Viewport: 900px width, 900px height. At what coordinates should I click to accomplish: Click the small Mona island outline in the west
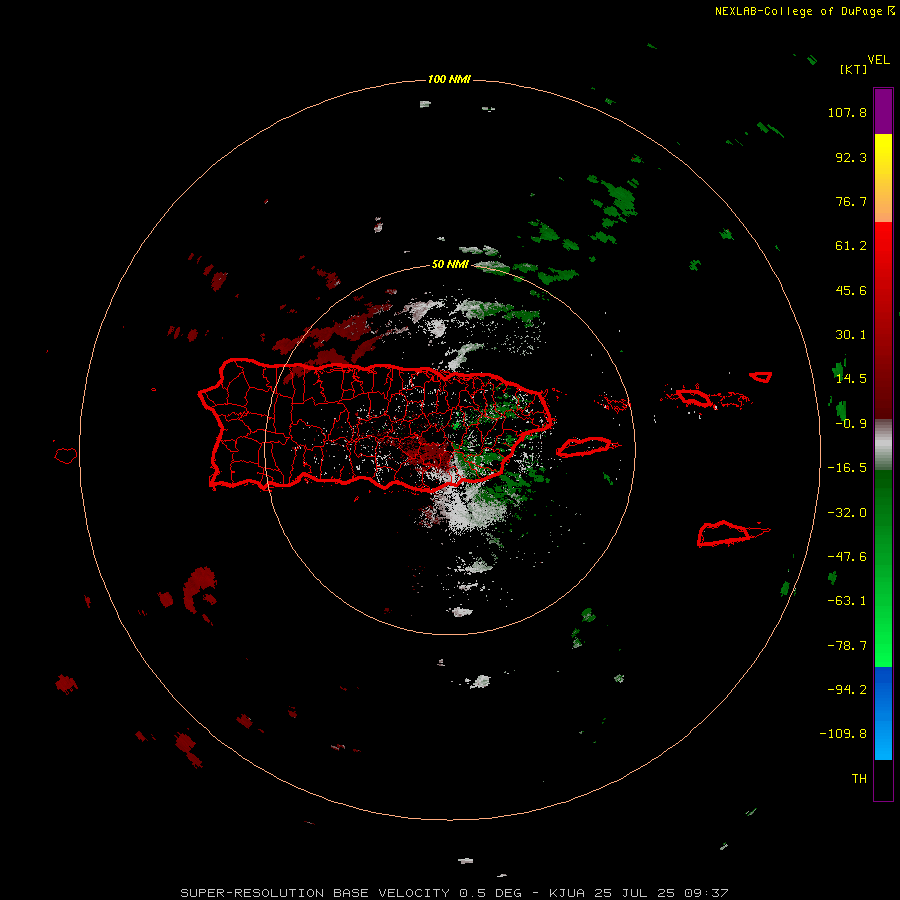pos(66,456)
